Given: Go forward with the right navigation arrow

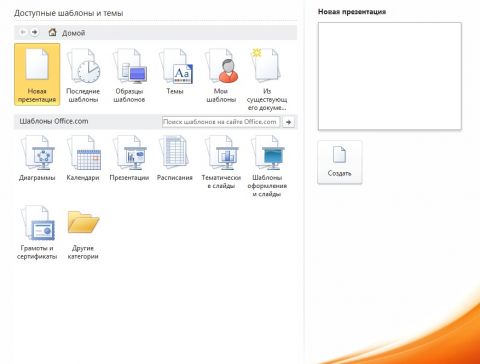Looking at the screenshot, I should 34,32.
